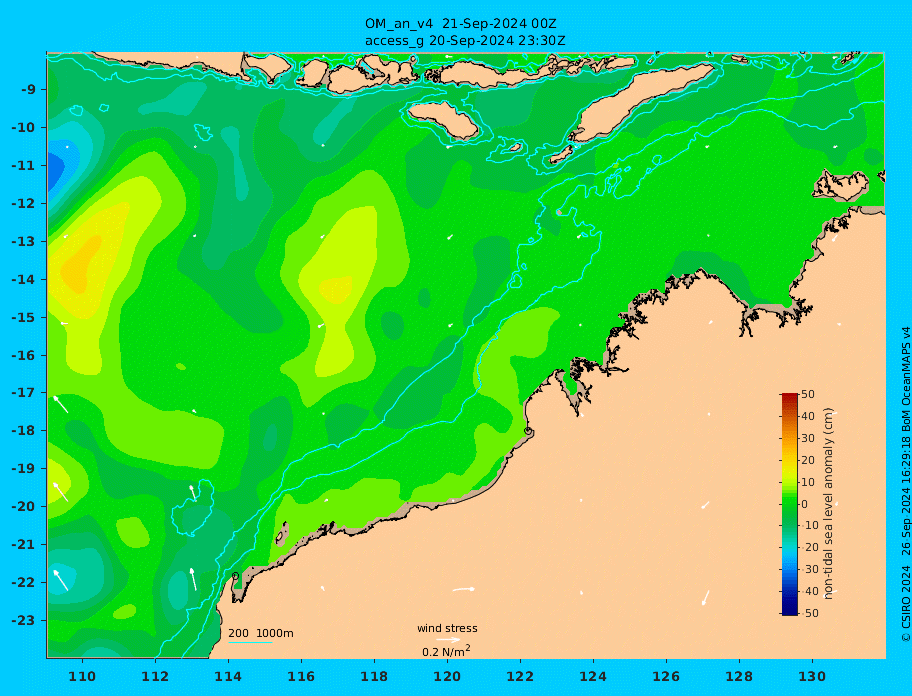This screenshot has height=696, width=912.
Task: Click latitude axis label -12
Action: click(x=23, y=204)
